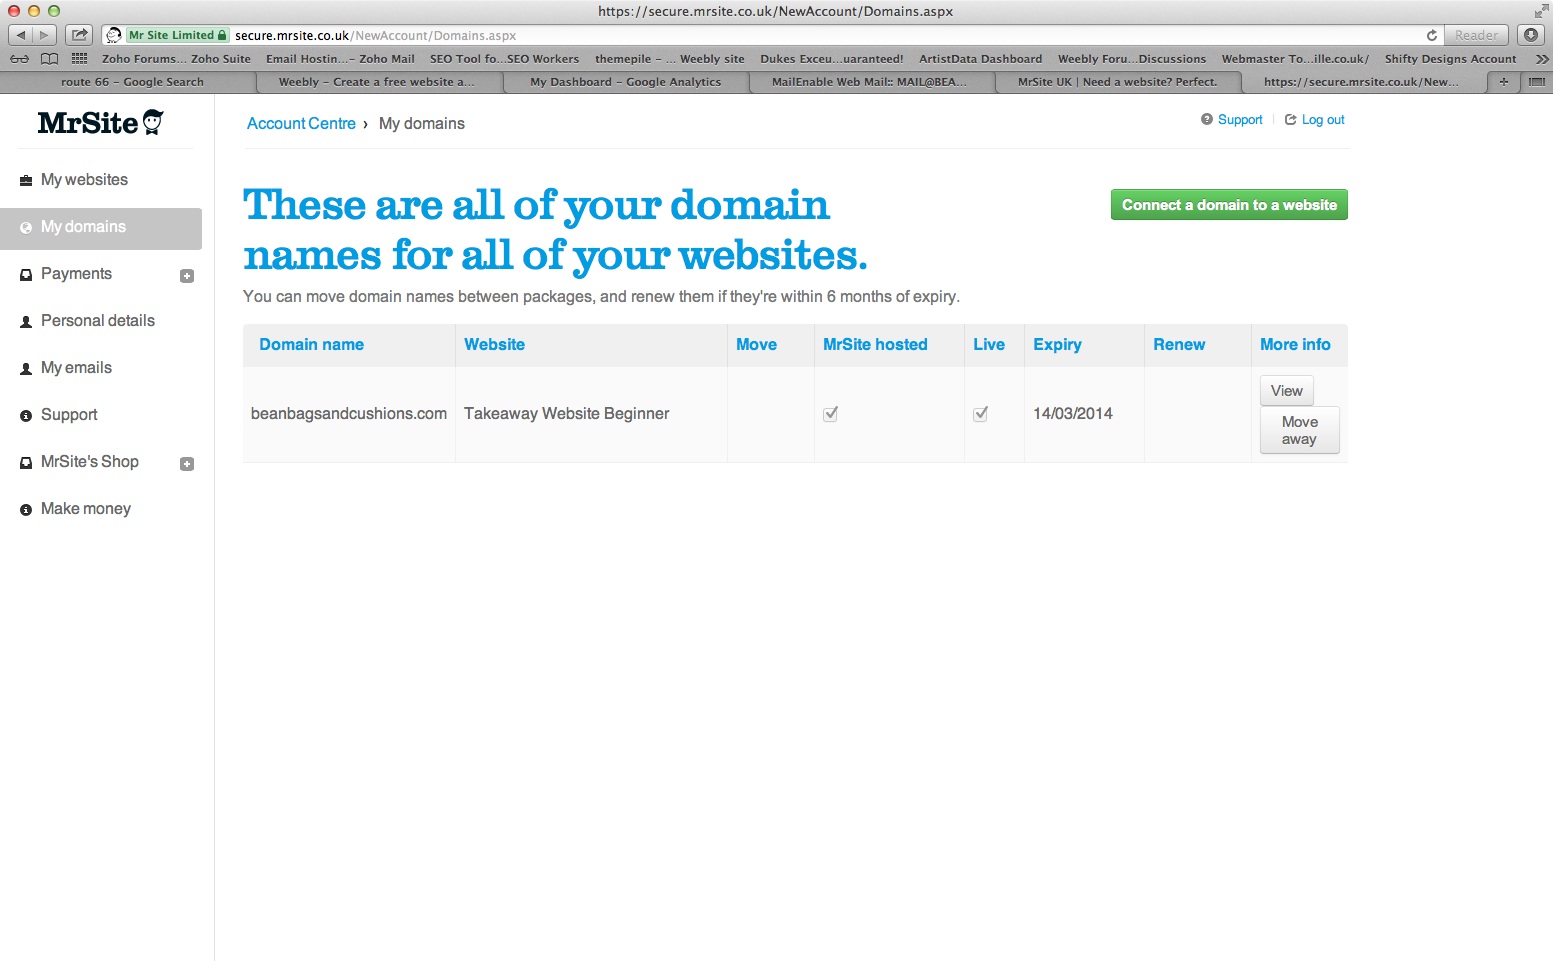Click the Make money sidebar icon
The width and height of the screenshot is (1553, 961).
[x=26, y=510]
